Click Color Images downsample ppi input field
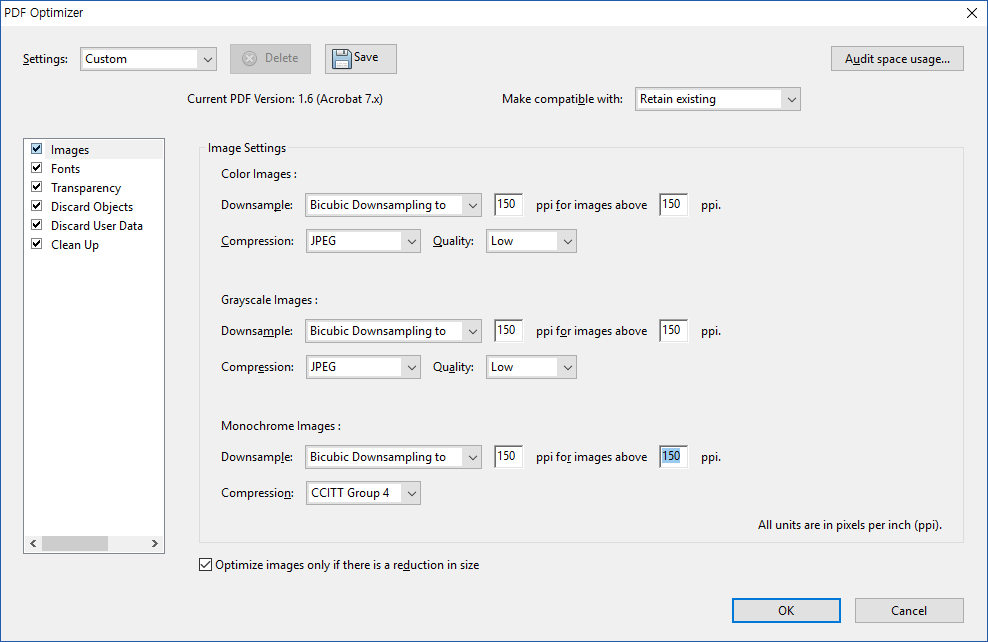This screenshot has width=988, height=642. (x=508, y=205)
